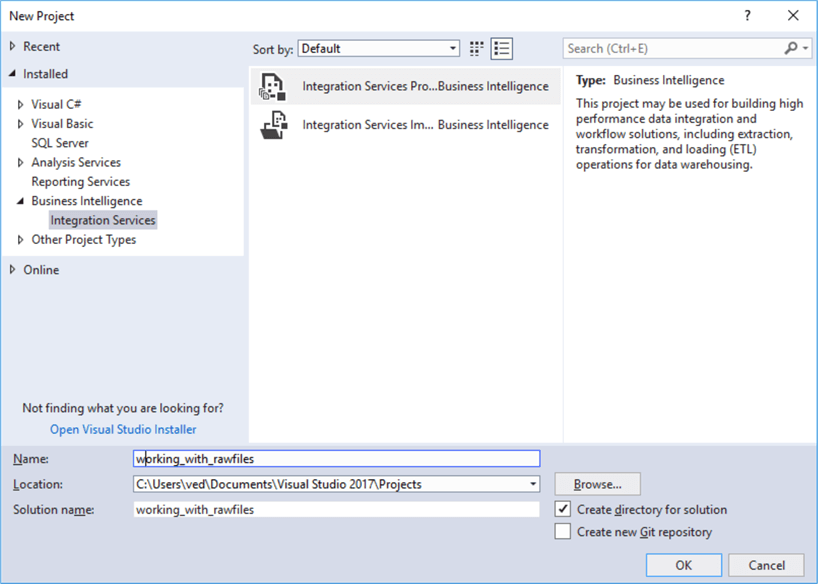Open the Sort by Default dropdown
Viewport: 818px width, 584px height.
[x=379, y=49]
